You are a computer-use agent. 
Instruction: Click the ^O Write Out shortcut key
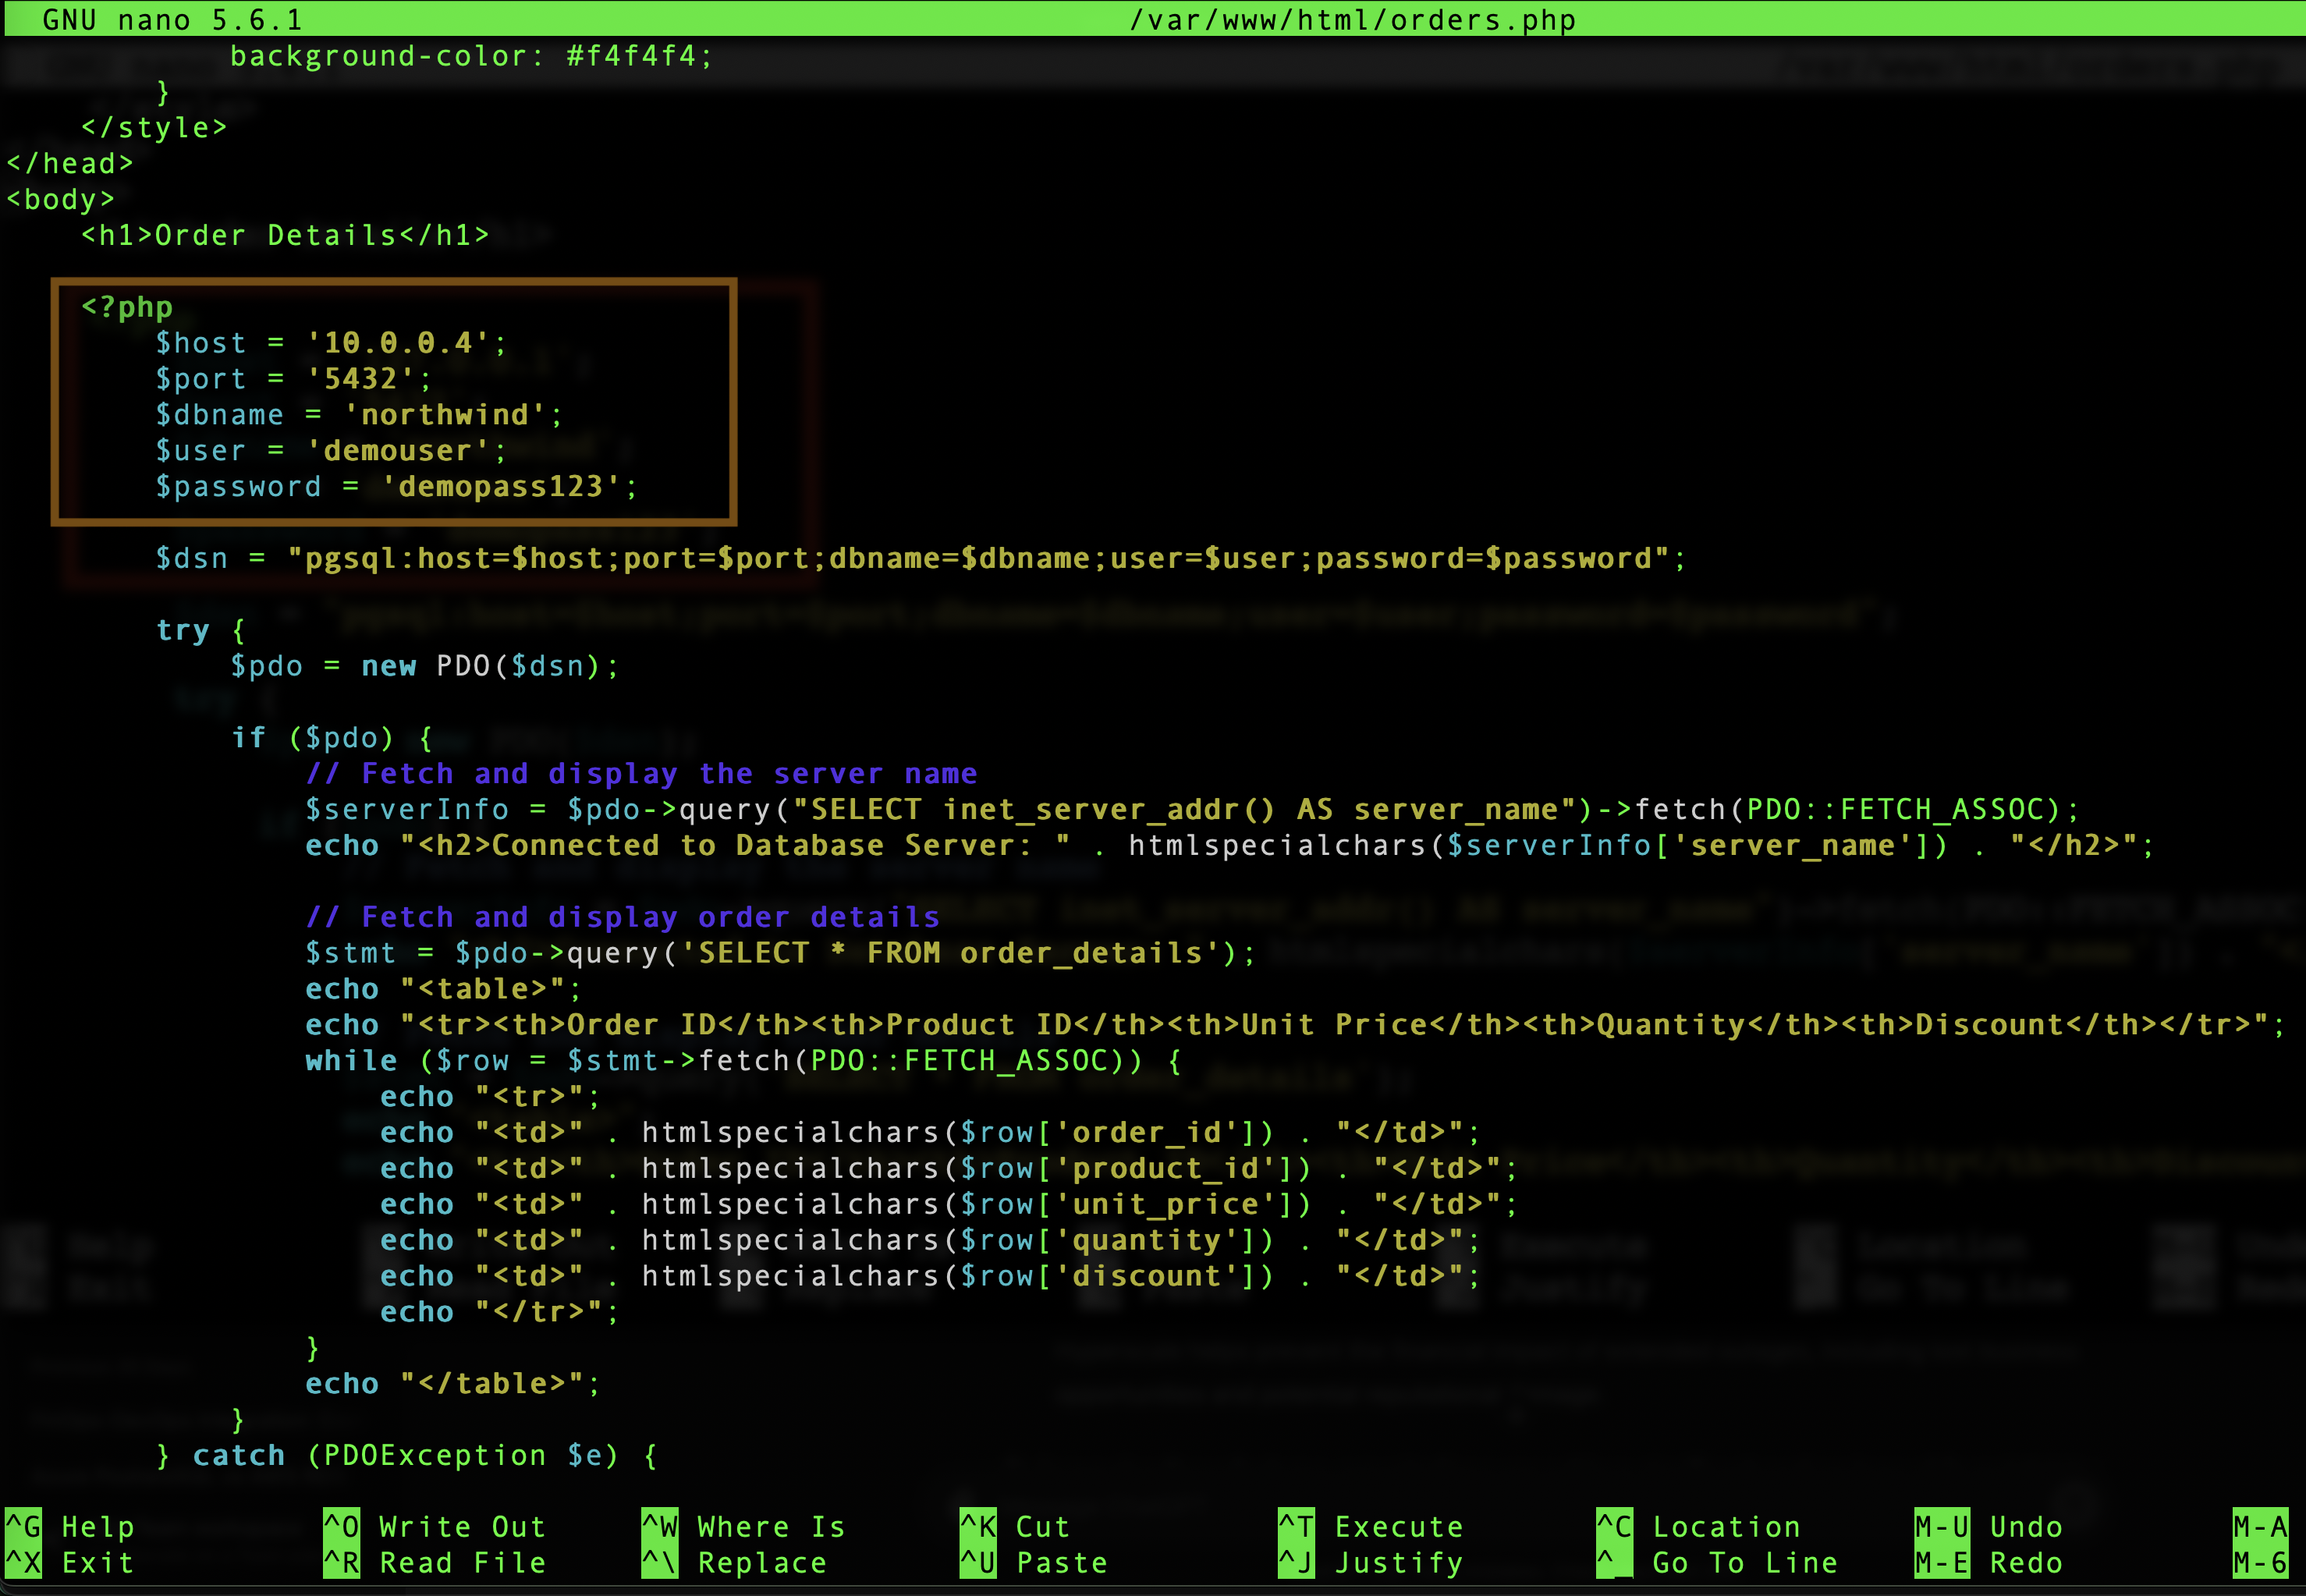pos(342,1526)
